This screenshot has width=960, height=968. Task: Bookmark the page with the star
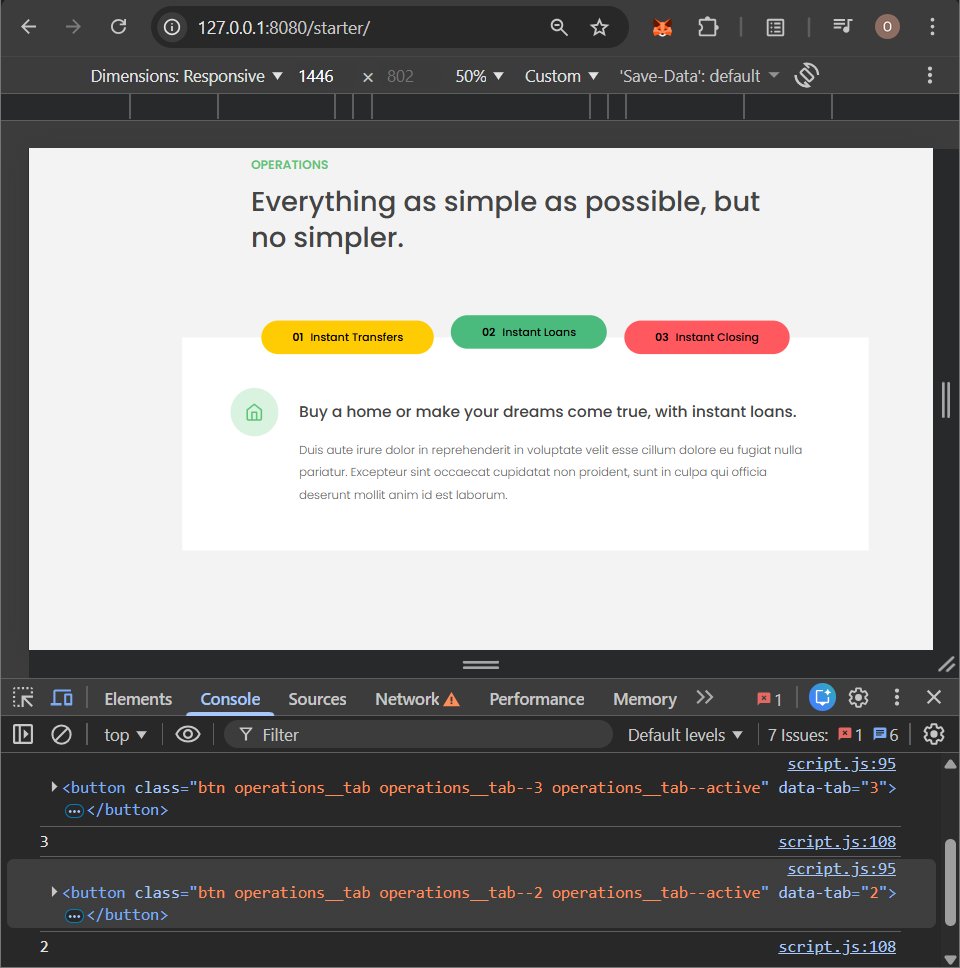[x=599, y=27]
